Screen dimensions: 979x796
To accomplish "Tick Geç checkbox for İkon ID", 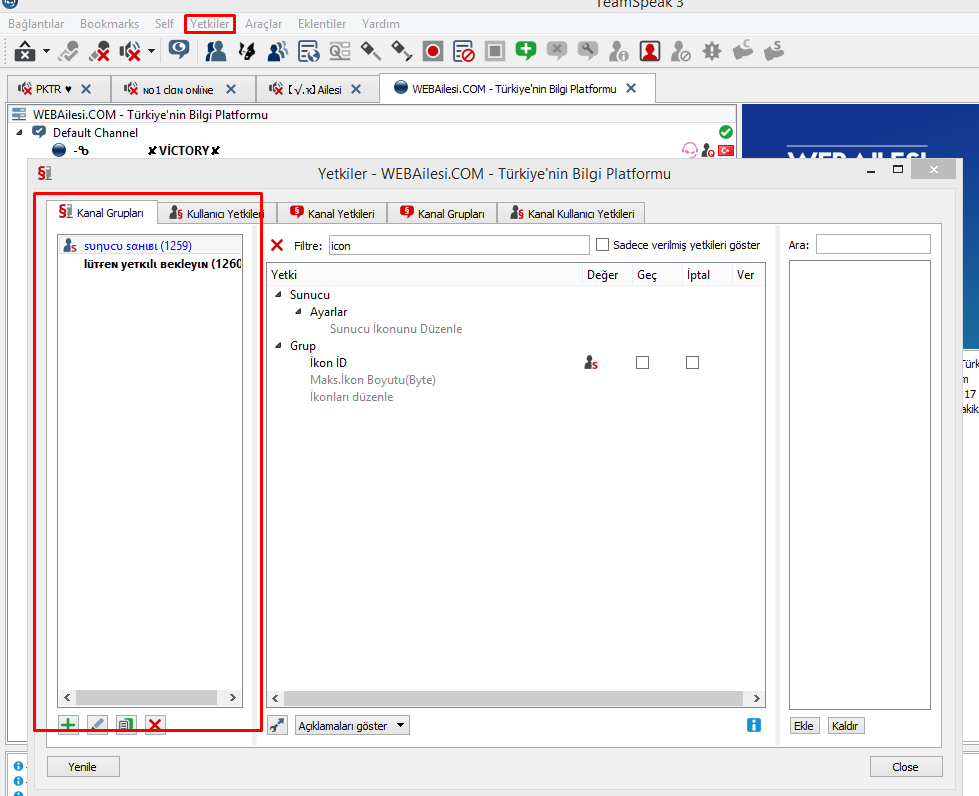I will (642, 363).
